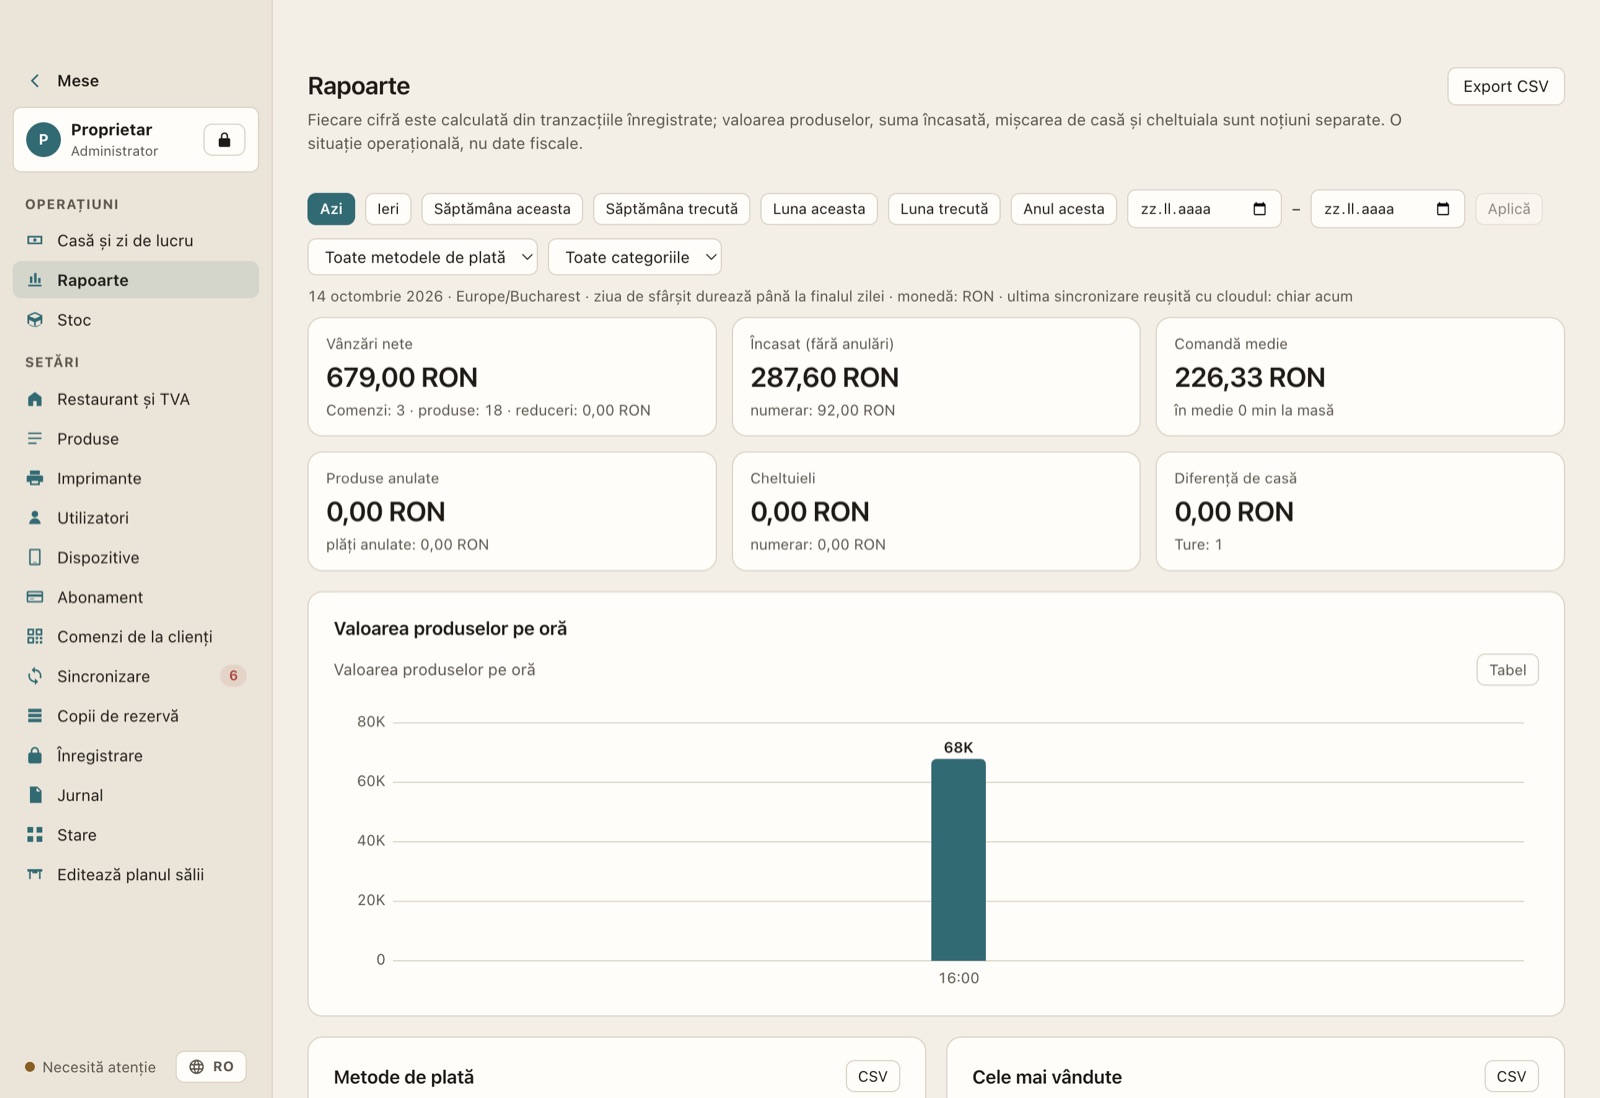Switch the hourly chart to Tabel view
Image resolution: width=1600 pixels, height=1098 pixels.
[x=1507, y=670]
